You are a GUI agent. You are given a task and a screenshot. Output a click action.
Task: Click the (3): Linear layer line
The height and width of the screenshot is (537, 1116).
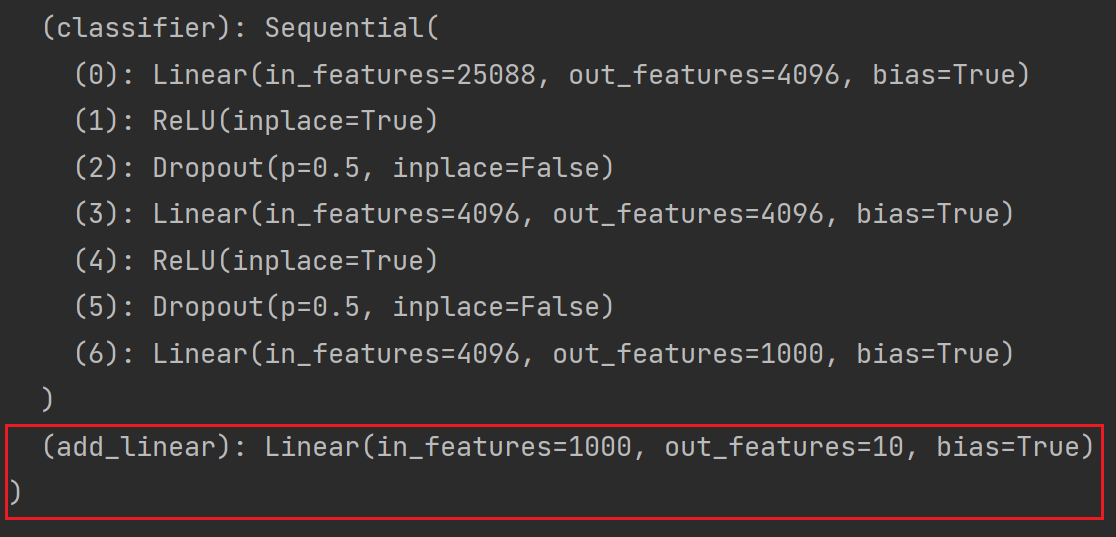pos(543,214)
